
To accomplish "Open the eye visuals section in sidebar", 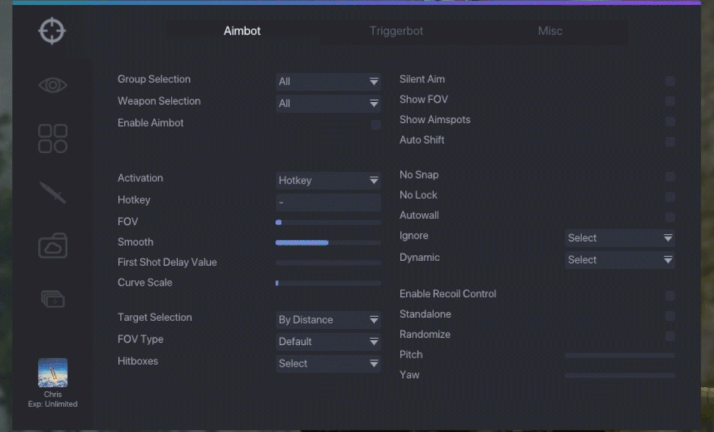I will click(53, 86).
